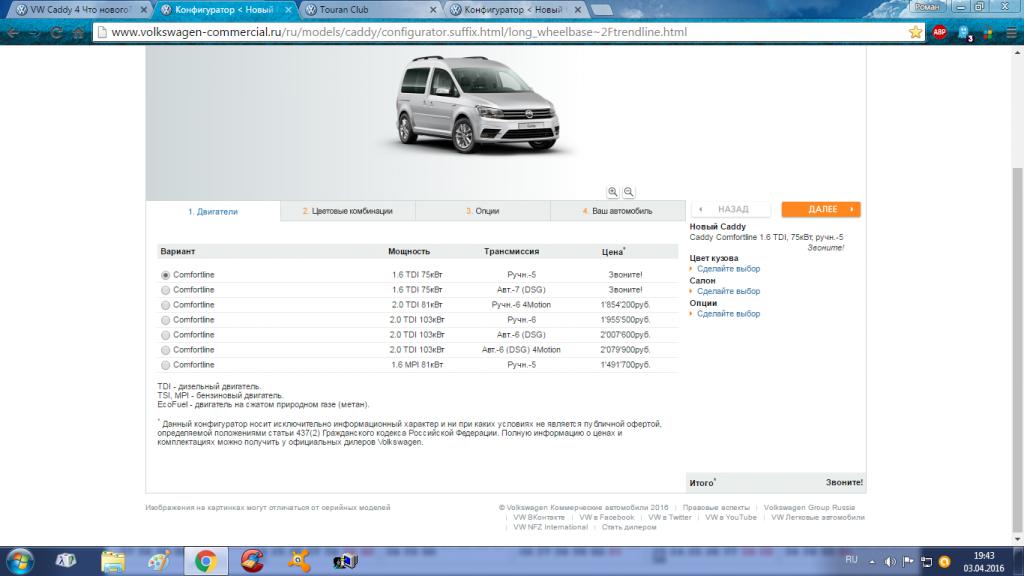Click the silver Caddy car image
The image size is (1024, 576).
477,104
